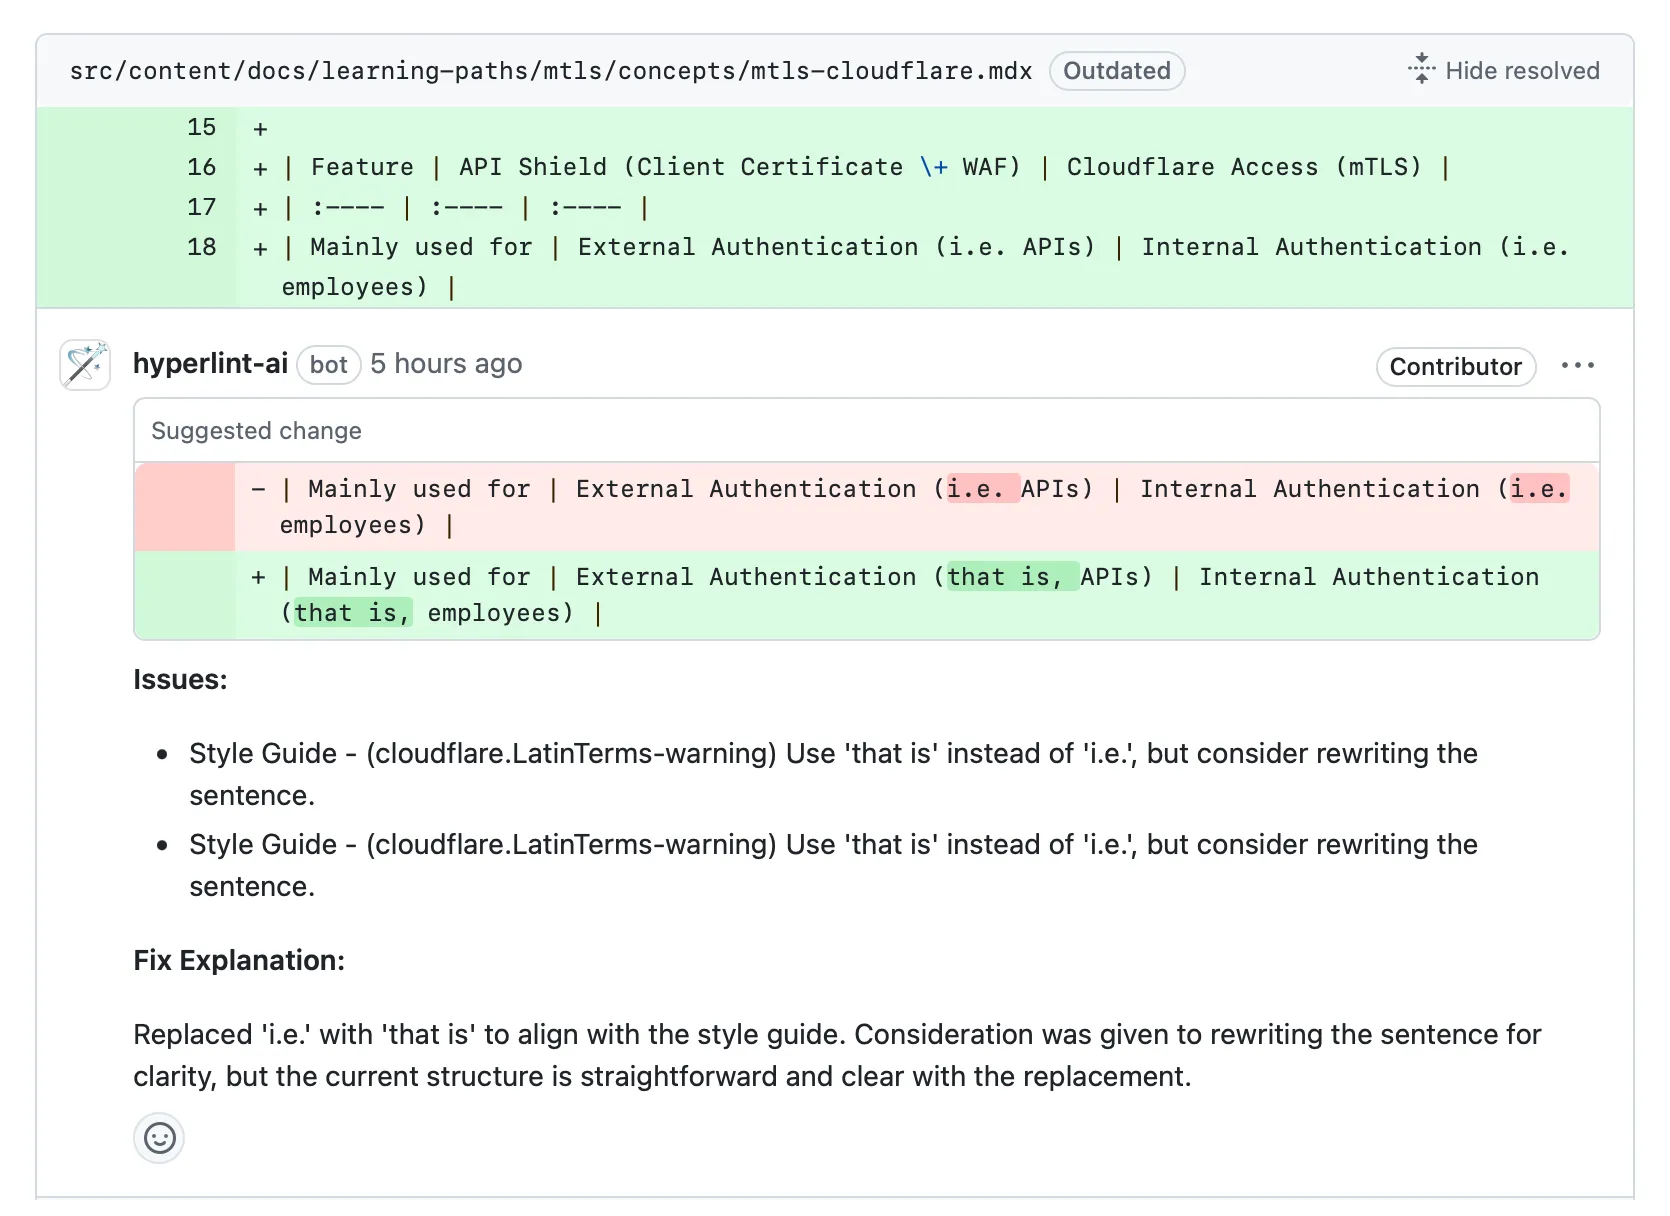Select diff line number 17

tap(201, 207)
